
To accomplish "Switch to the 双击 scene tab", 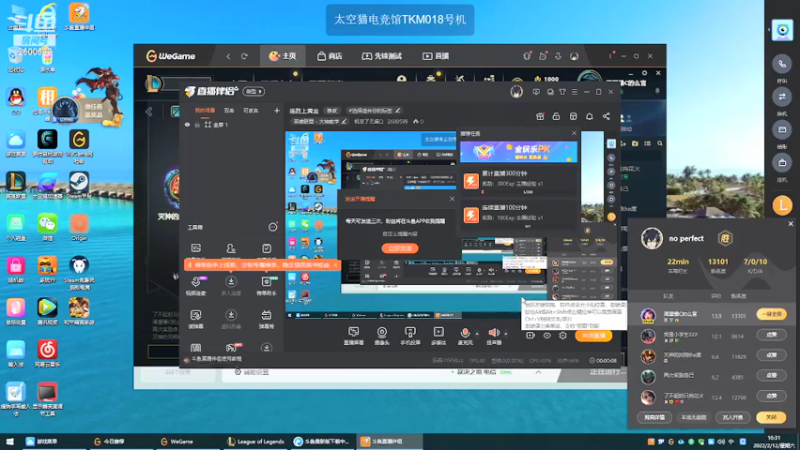I will click(x=229, y=110).
